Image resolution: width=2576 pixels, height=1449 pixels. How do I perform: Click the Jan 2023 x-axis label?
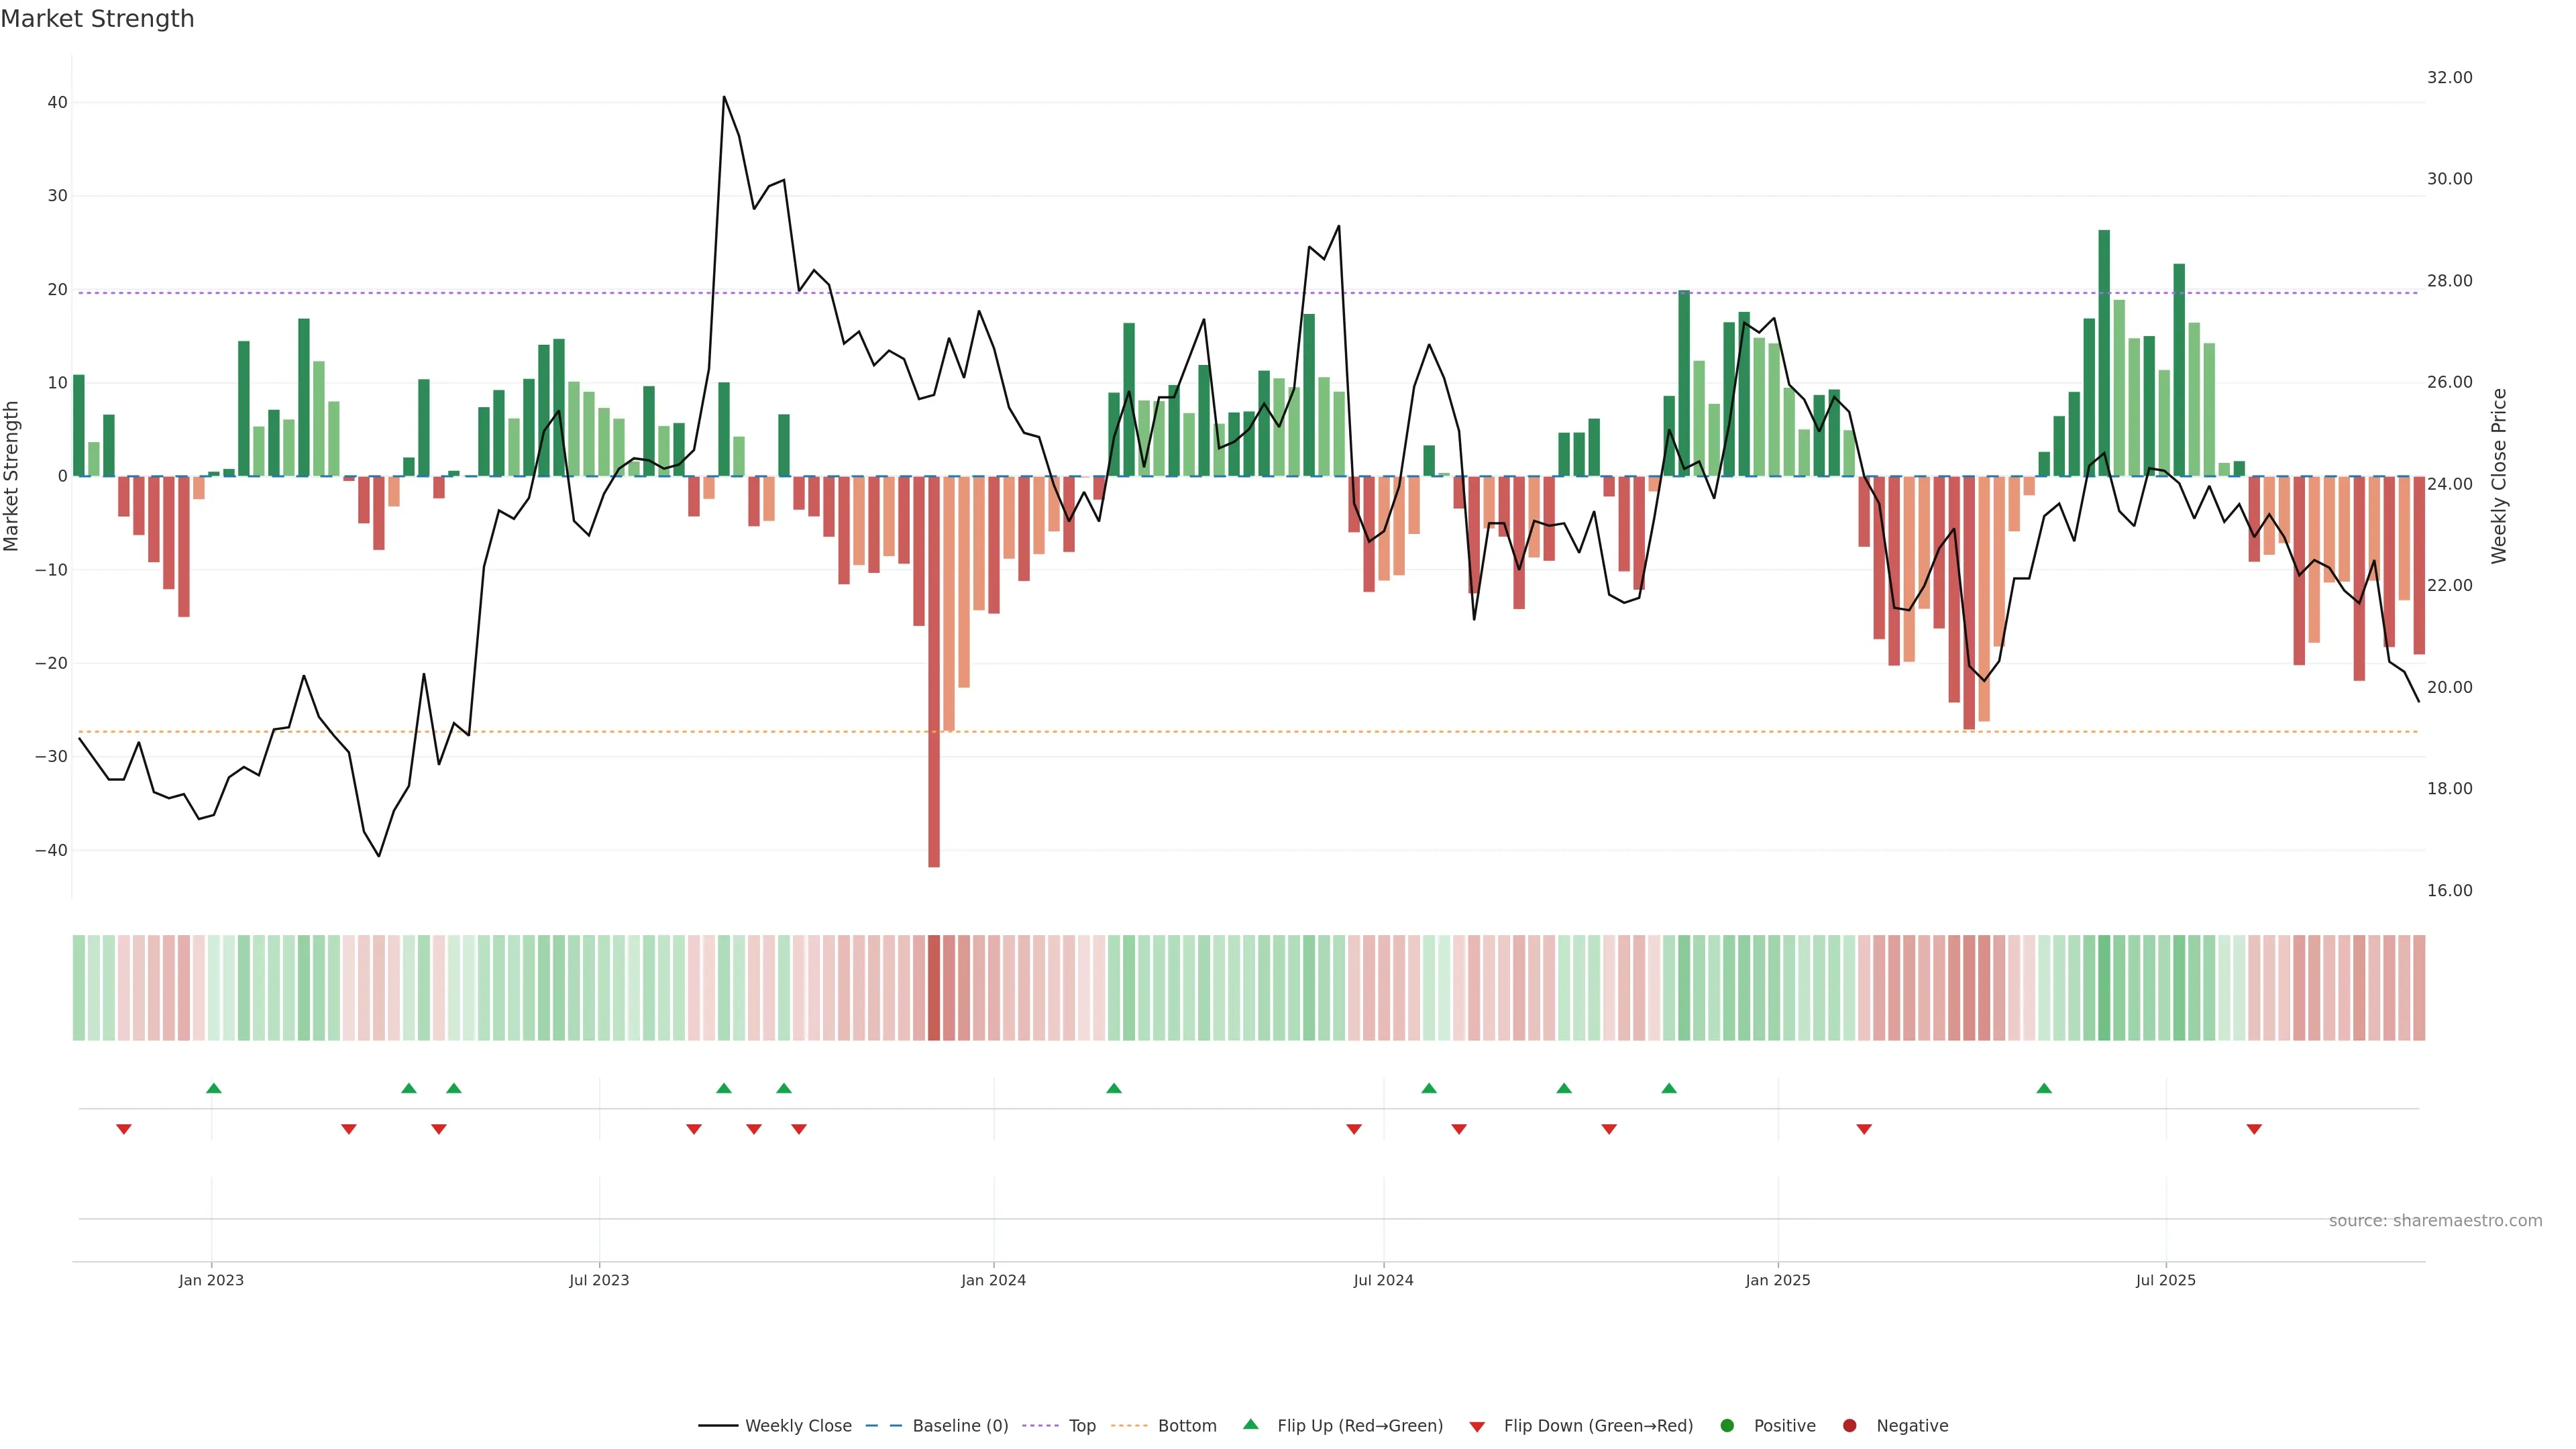211,1280
